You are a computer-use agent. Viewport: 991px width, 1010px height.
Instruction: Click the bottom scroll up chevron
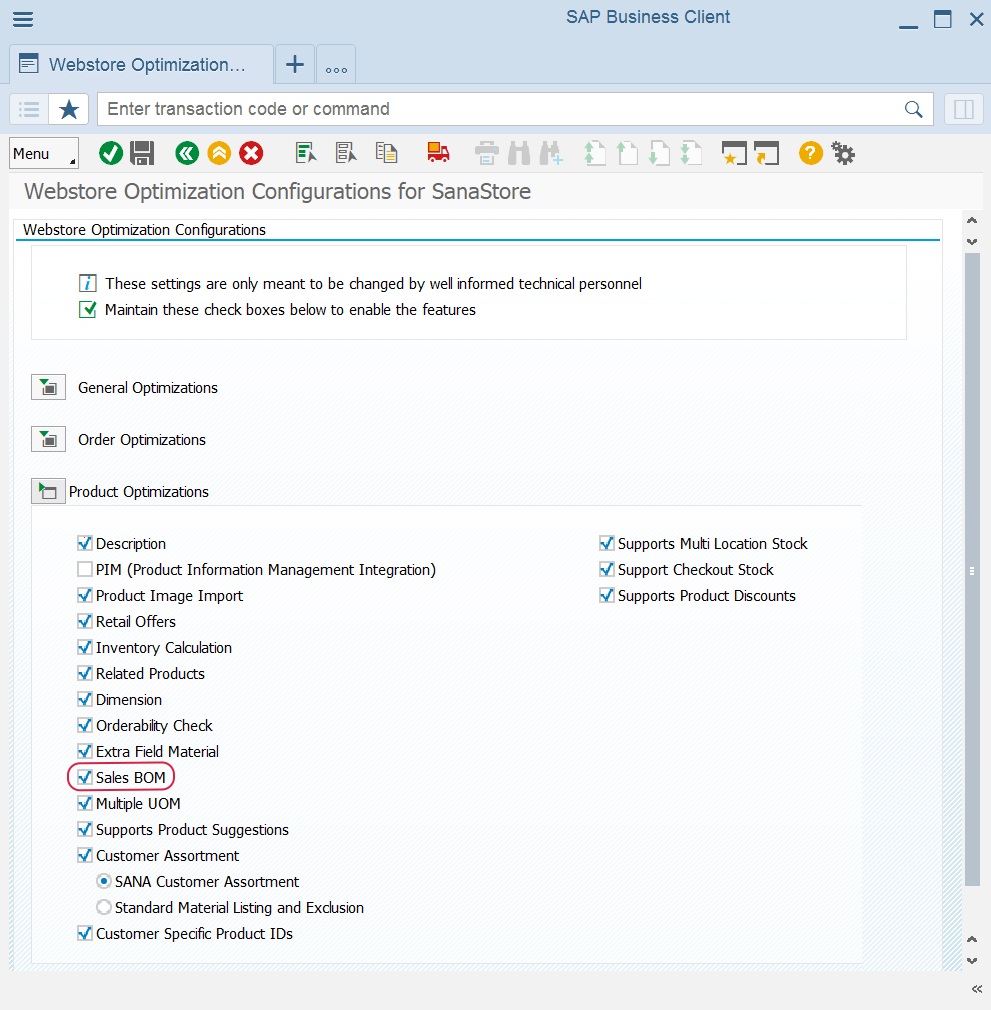(972, 940)
